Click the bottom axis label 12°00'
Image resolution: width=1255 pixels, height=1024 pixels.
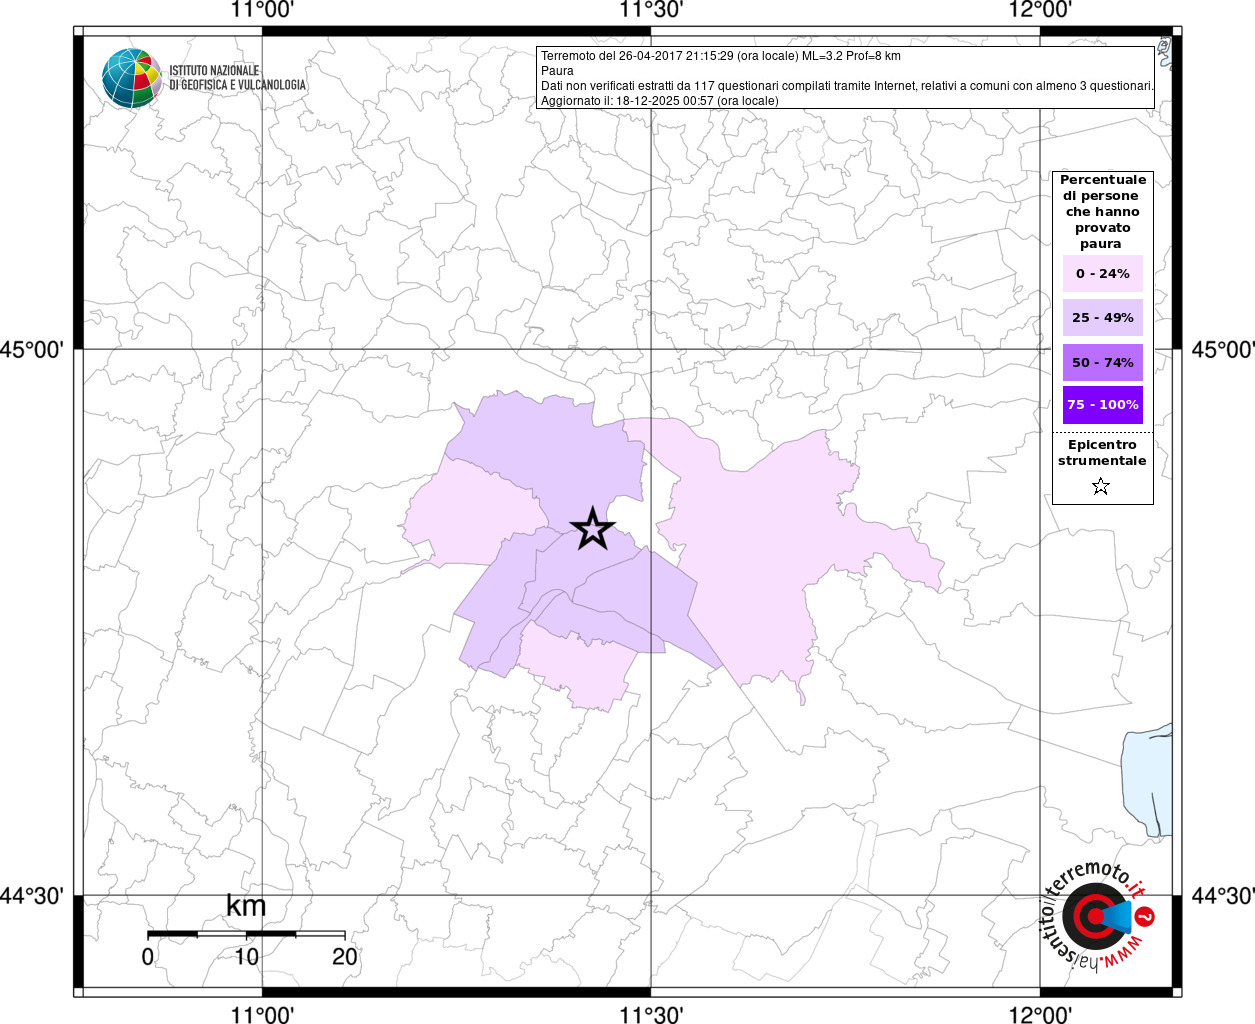[x=1040, y=1014]
